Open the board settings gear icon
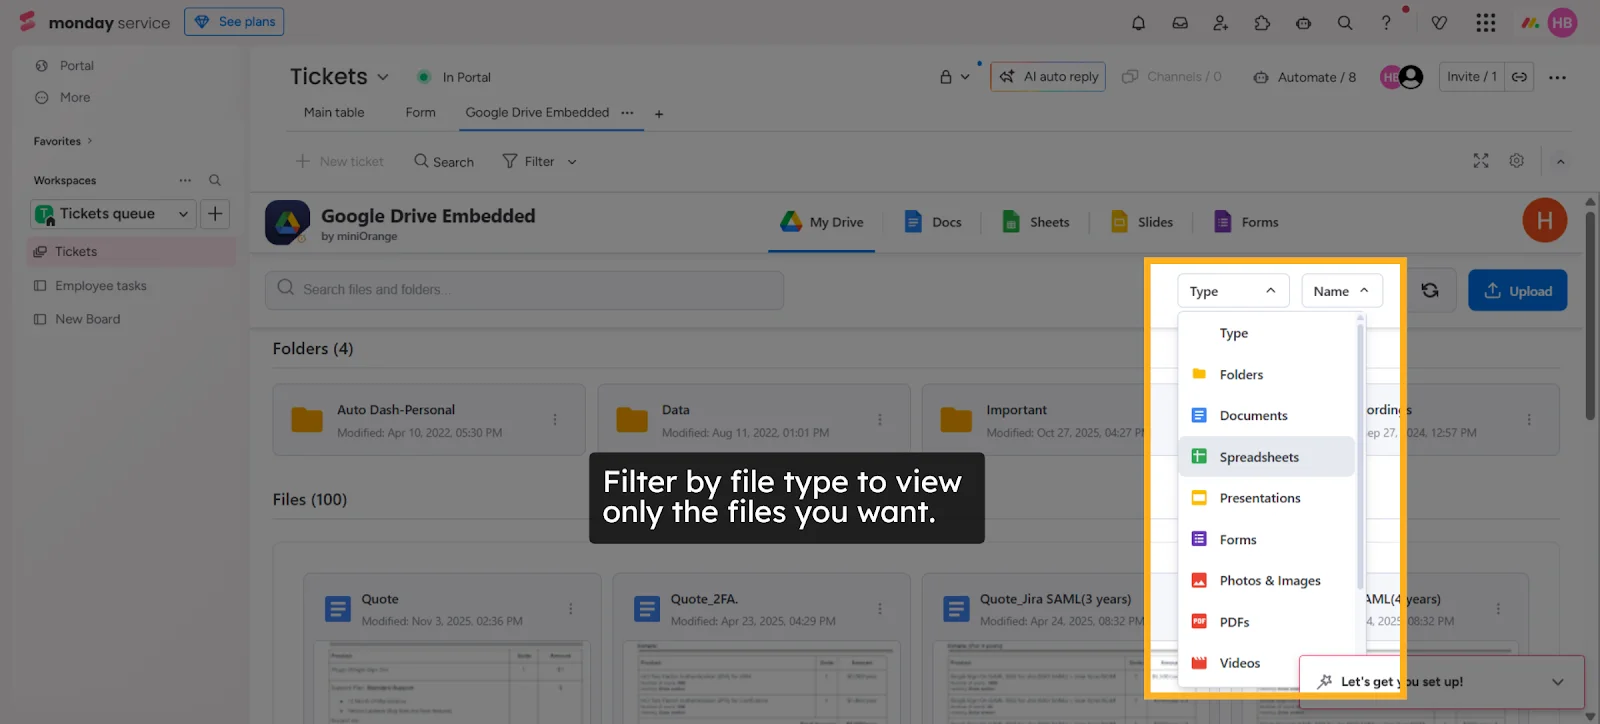The height and width of the screenshot is (724, 1600). (1517, 161)
